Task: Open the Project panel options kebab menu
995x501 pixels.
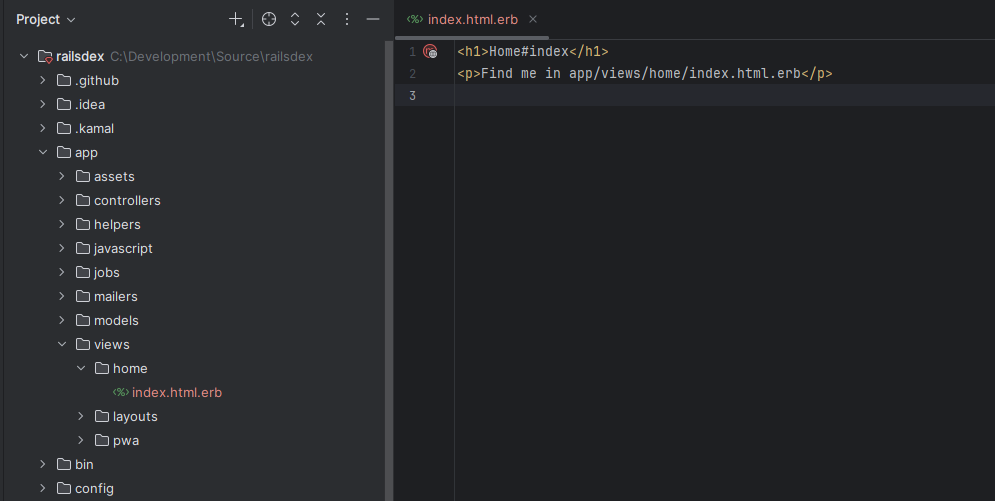Action: tap(347, 19)
